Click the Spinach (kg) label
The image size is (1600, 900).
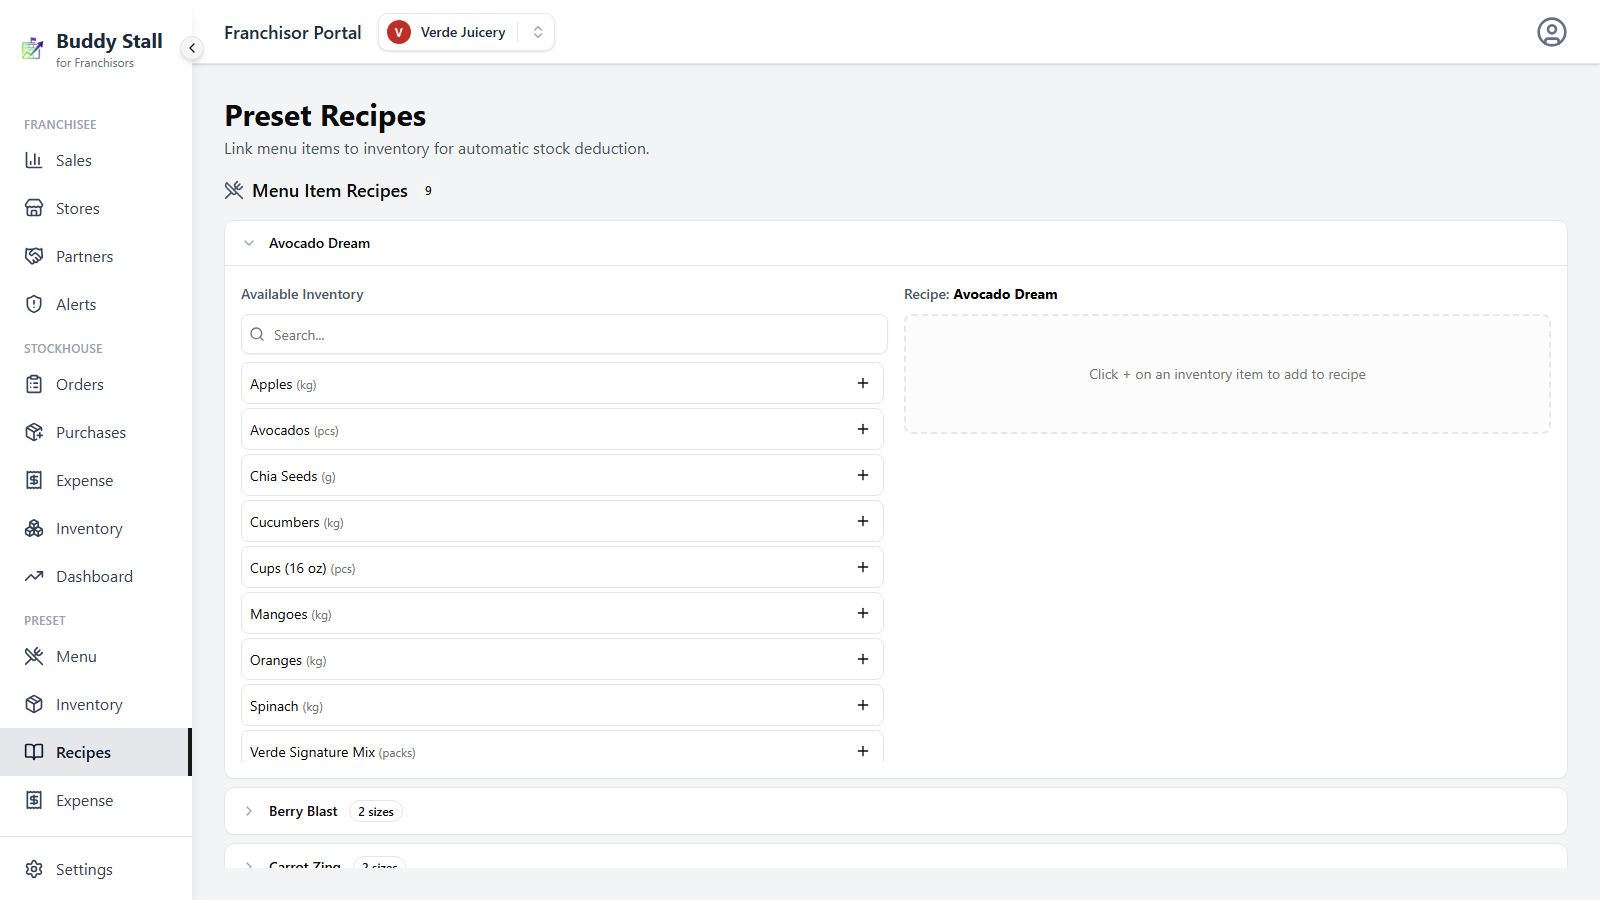(286, 707)
